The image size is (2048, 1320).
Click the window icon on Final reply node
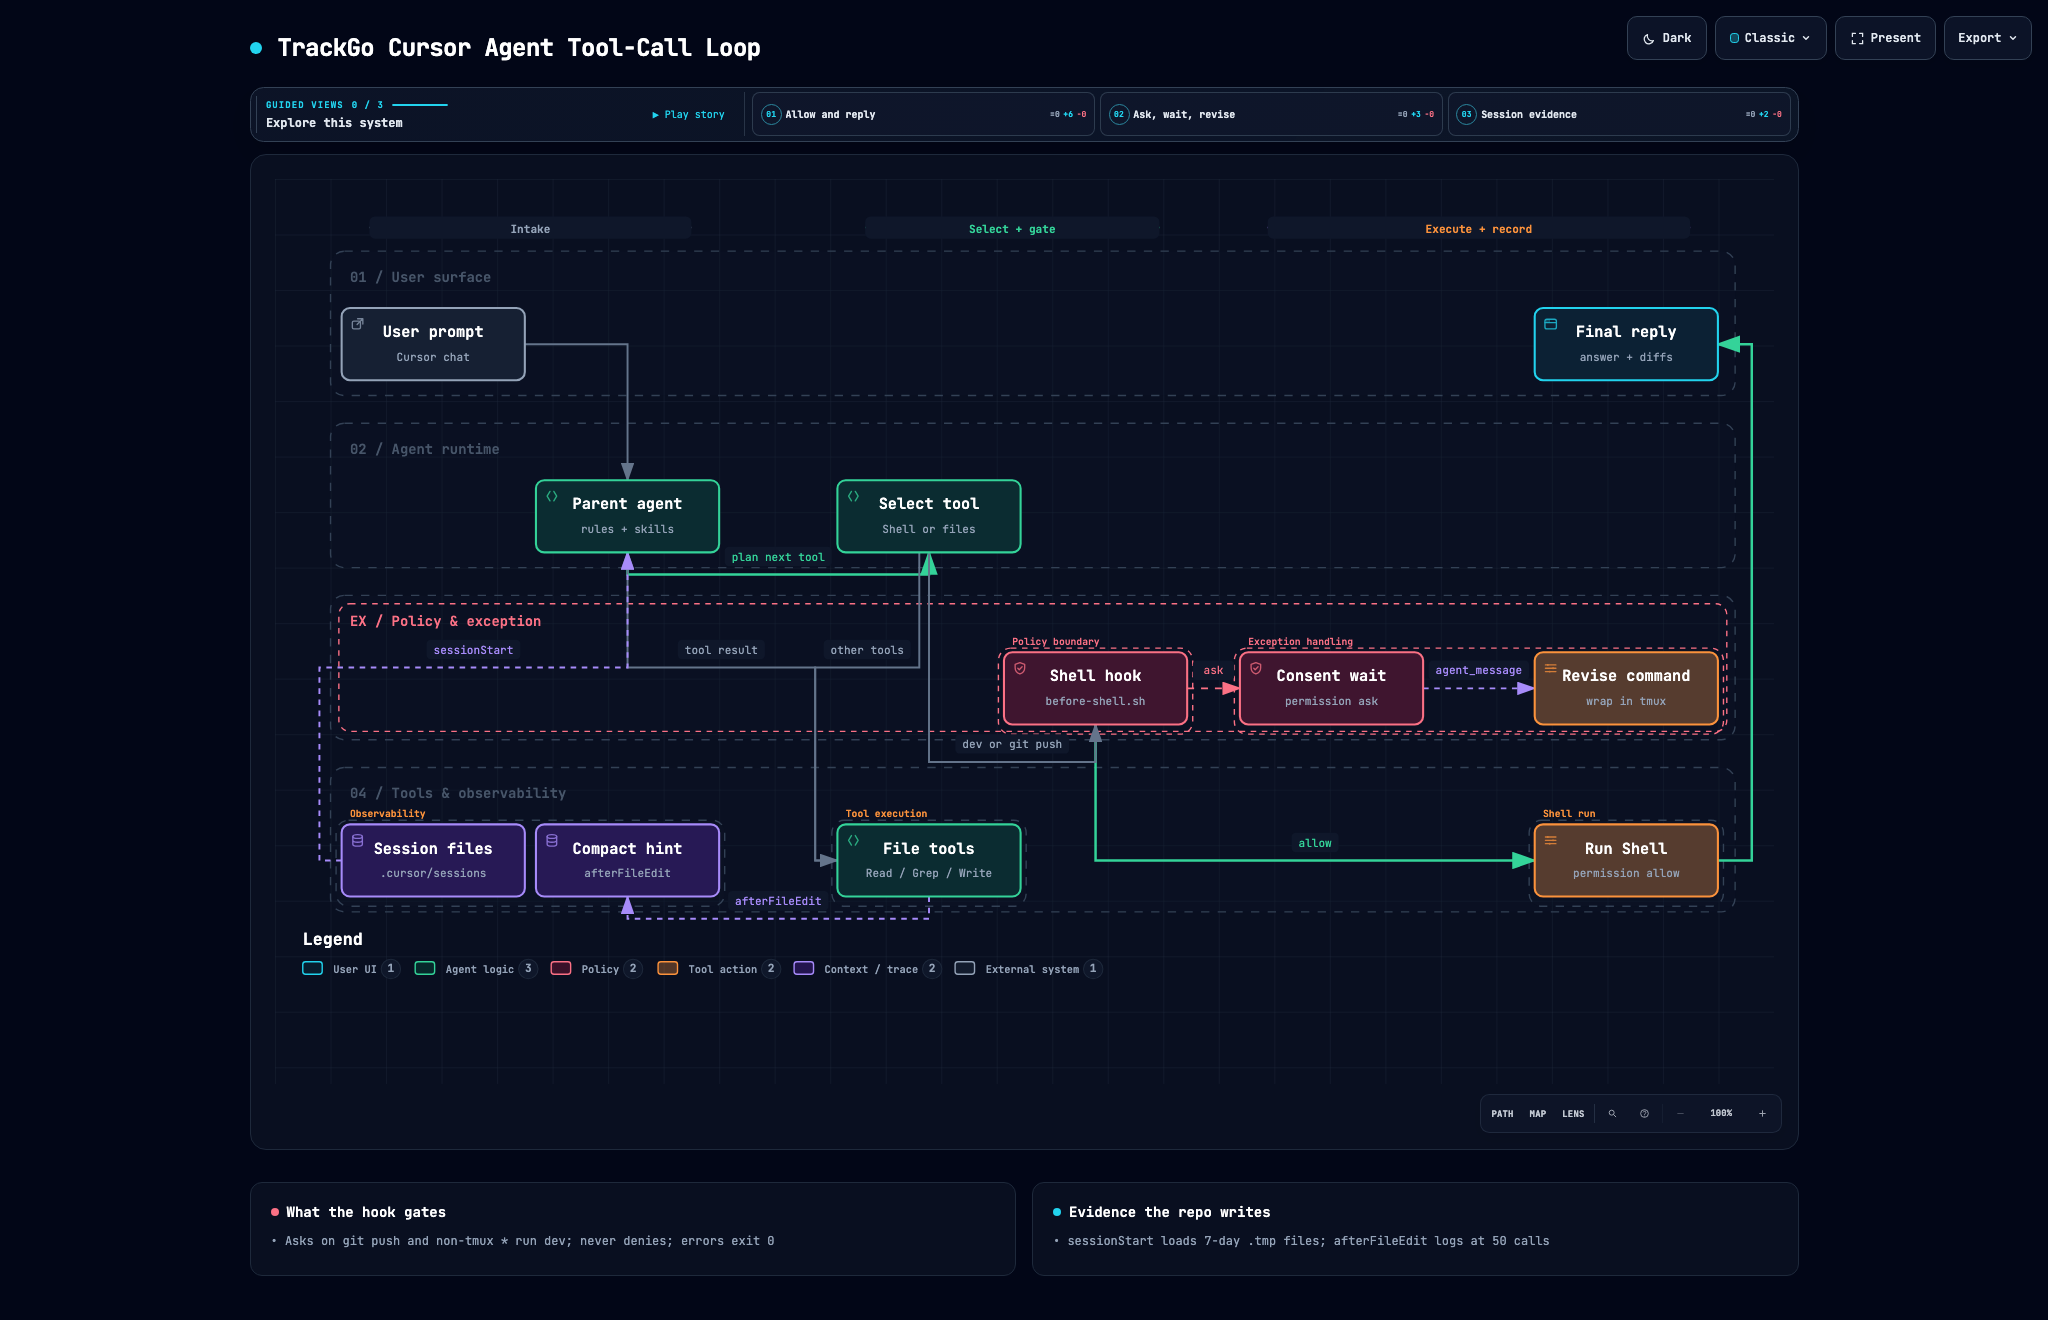click(x=1551, y=324)
